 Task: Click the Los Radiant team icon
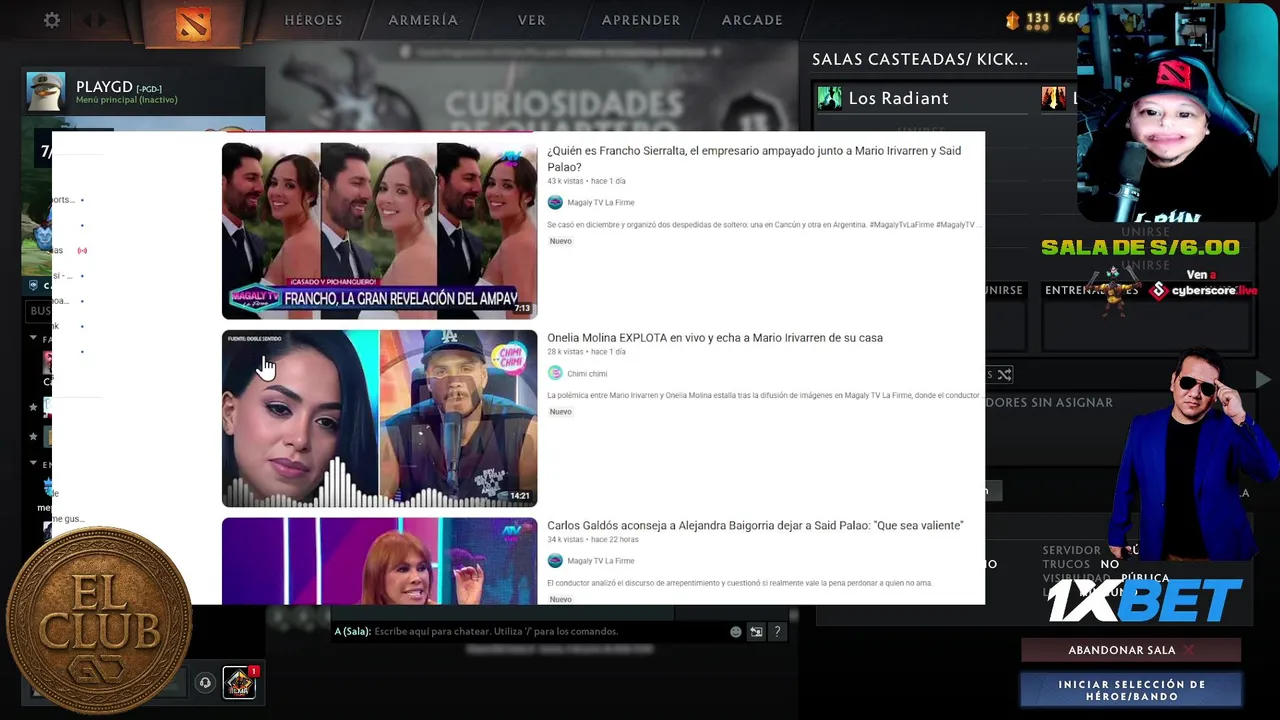(829, 98)
